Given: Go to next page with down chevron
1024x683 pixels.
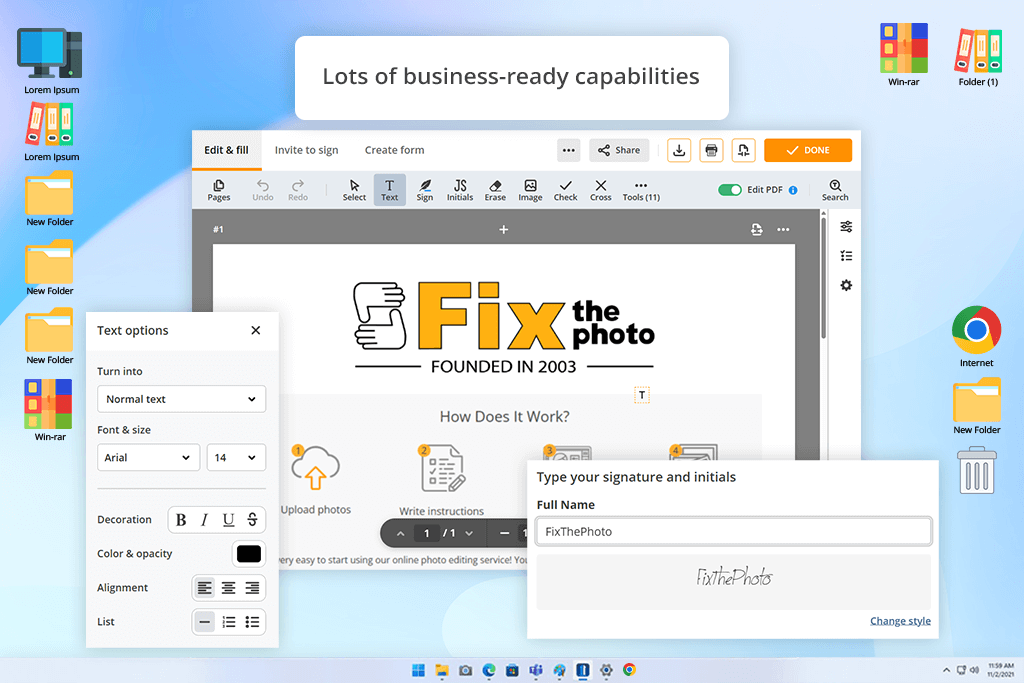Looking at the screenshot, I should (469, 533).
